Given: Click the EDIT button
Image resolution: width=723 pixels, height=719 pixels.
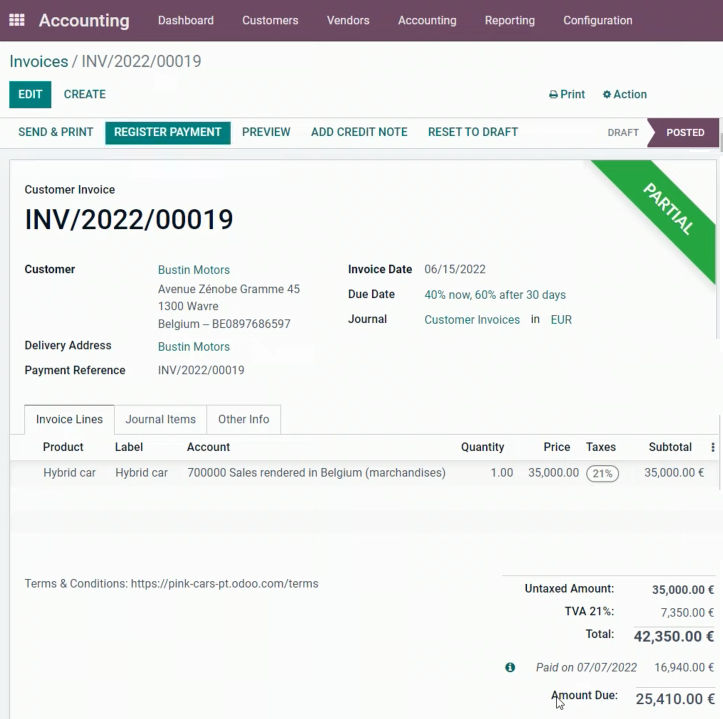Looking at the screenshot, I should 30,95.
